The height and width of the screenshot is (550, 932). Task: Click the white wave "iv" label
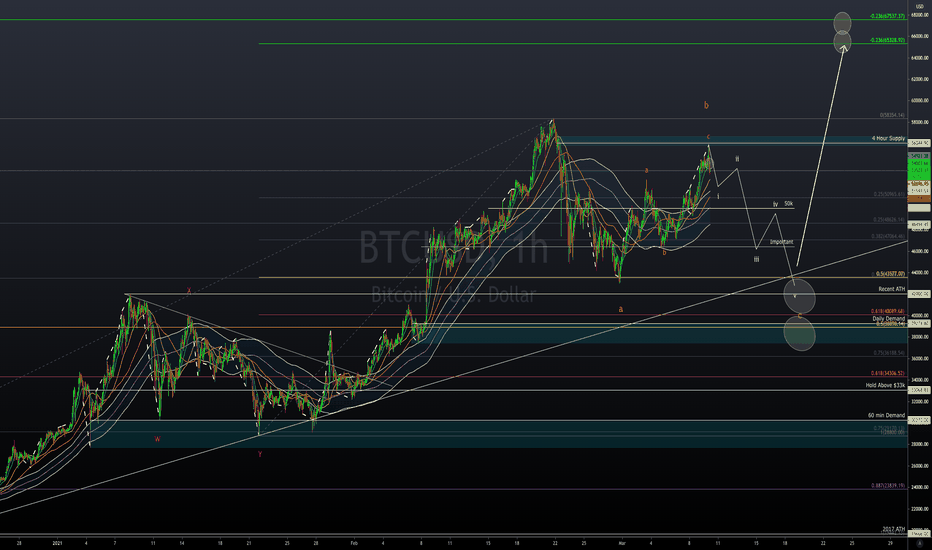click(x=775, y=204)
